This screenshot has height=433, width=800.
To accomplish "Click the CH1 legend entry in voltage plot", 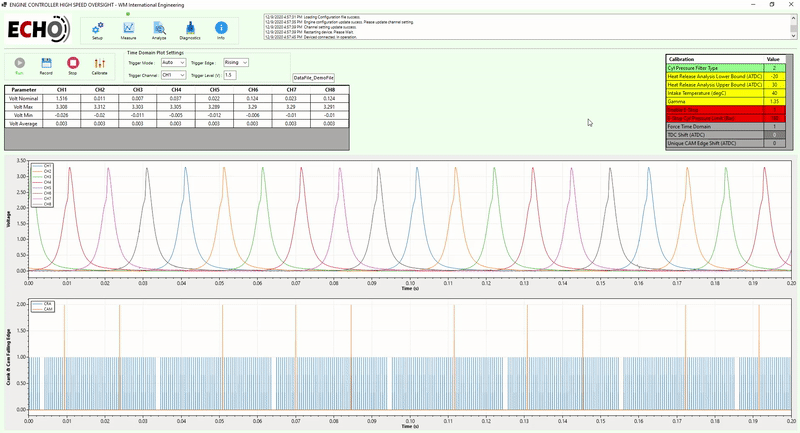I will (x=43, y=166).
